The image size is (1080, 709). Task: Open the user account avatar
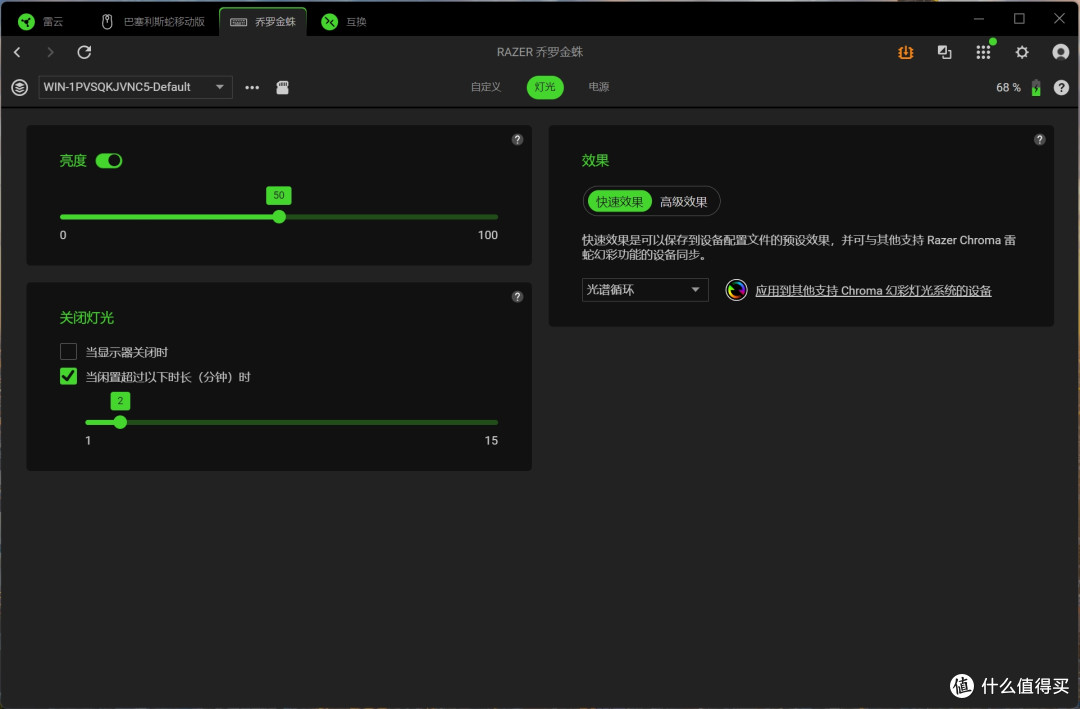point(1061,52)
